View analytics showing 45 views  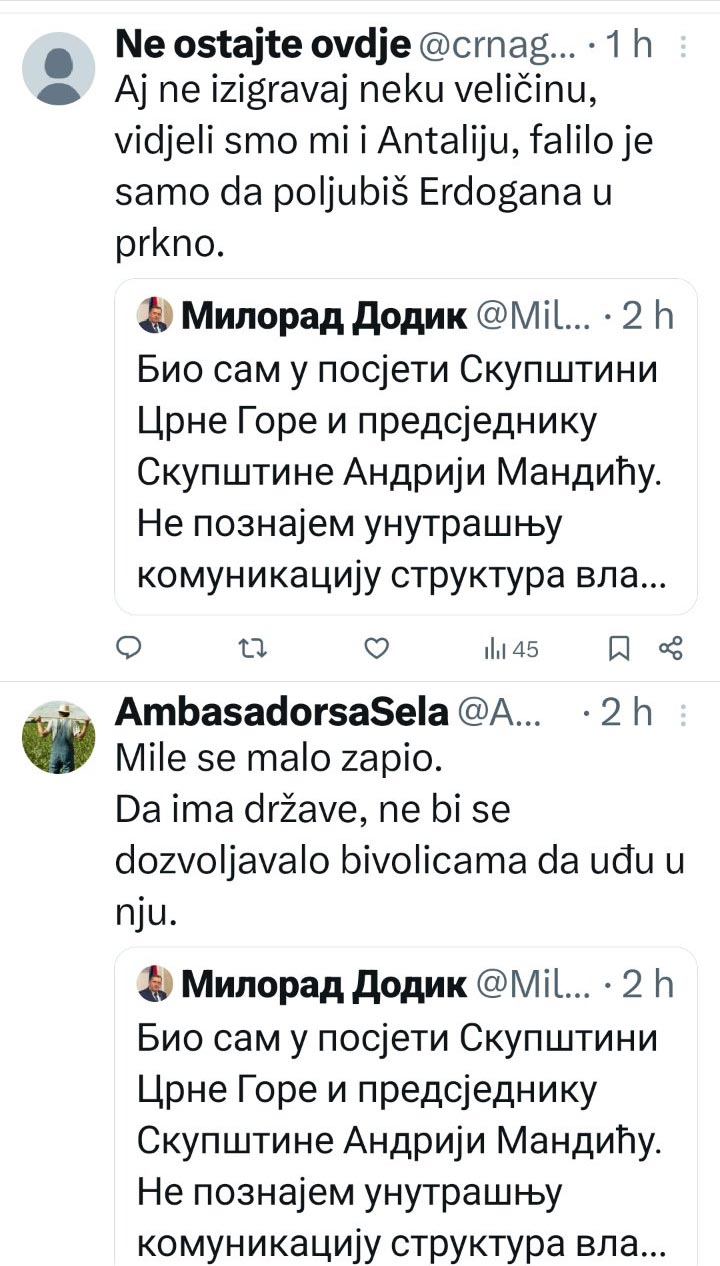click(x=512, y=650)
